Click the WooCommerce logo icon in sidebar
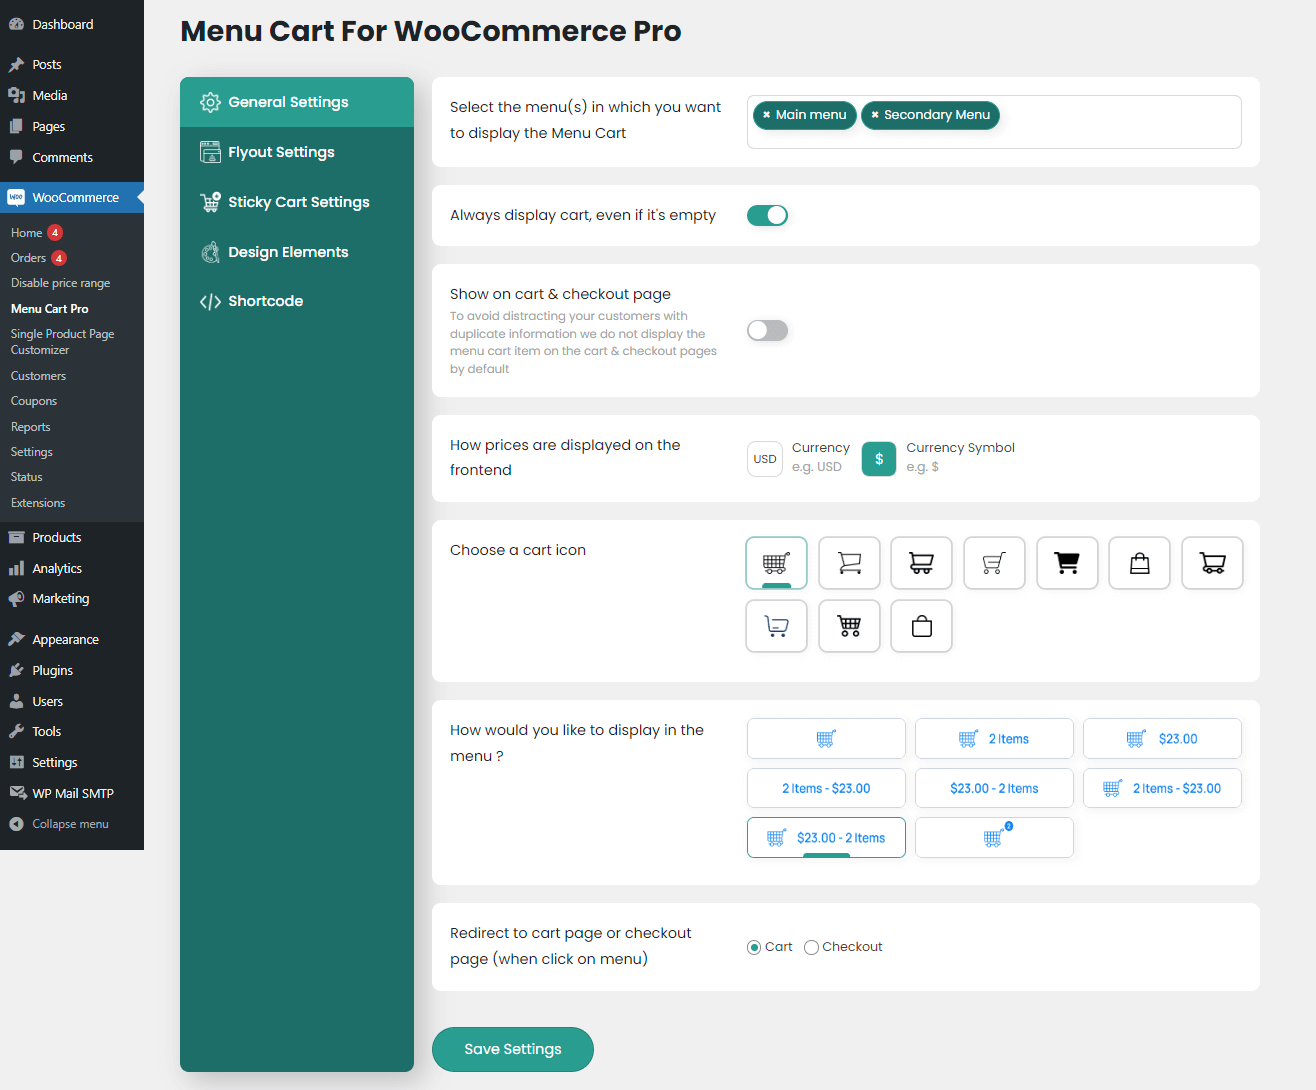1316x1090 pixels. [x=16, y=197]
